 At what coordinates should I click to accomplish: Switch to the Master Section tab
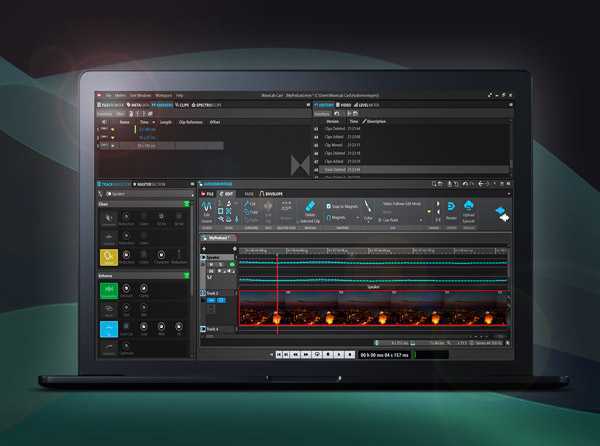(x=149, y=184)
